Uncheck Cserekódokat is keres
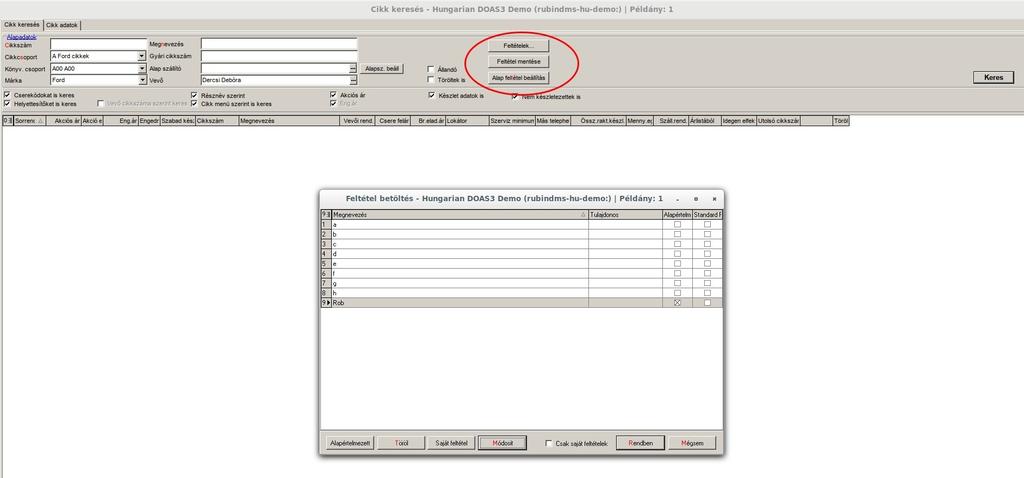 click(x=7, y=95)
